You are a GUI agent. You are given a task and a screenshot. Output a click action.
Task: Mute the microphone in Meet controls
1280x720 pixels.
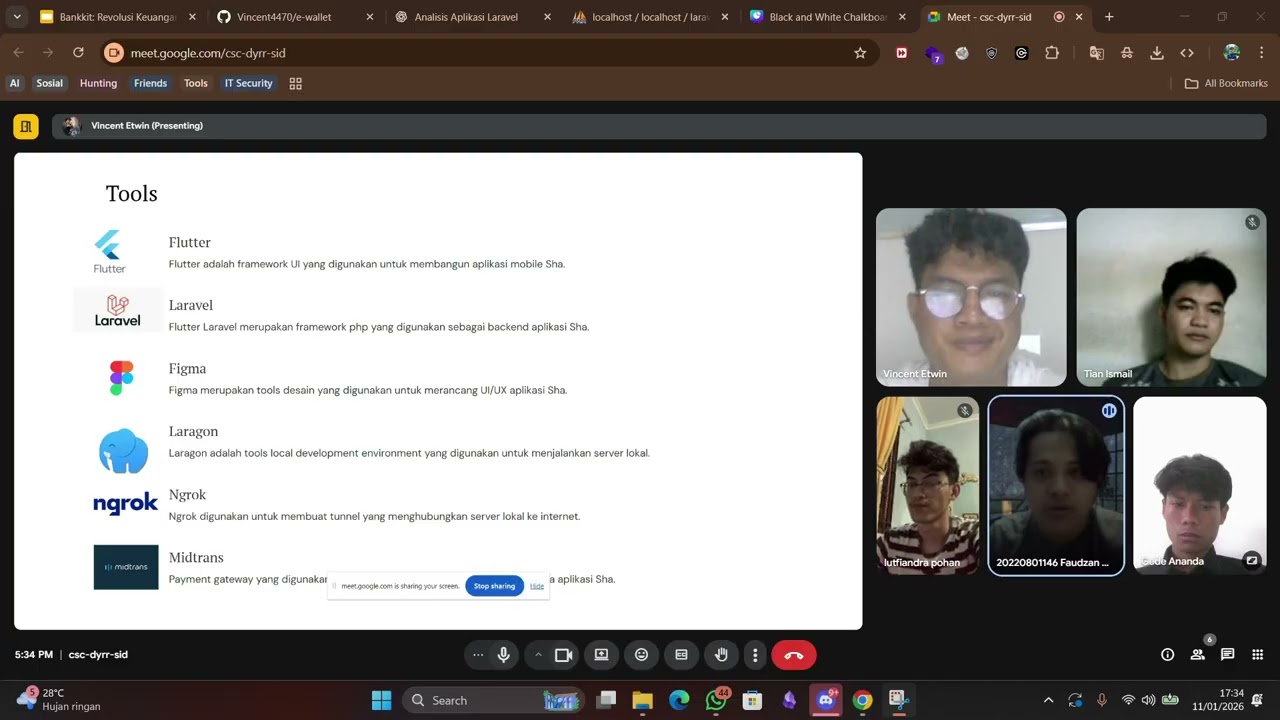click(x=504, y=655)
